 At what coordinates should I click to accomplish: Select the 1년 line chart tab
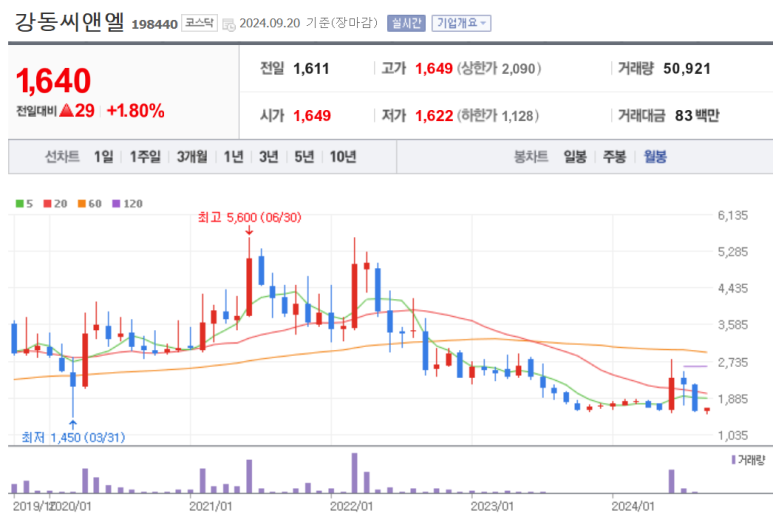(x=234, y=157)
